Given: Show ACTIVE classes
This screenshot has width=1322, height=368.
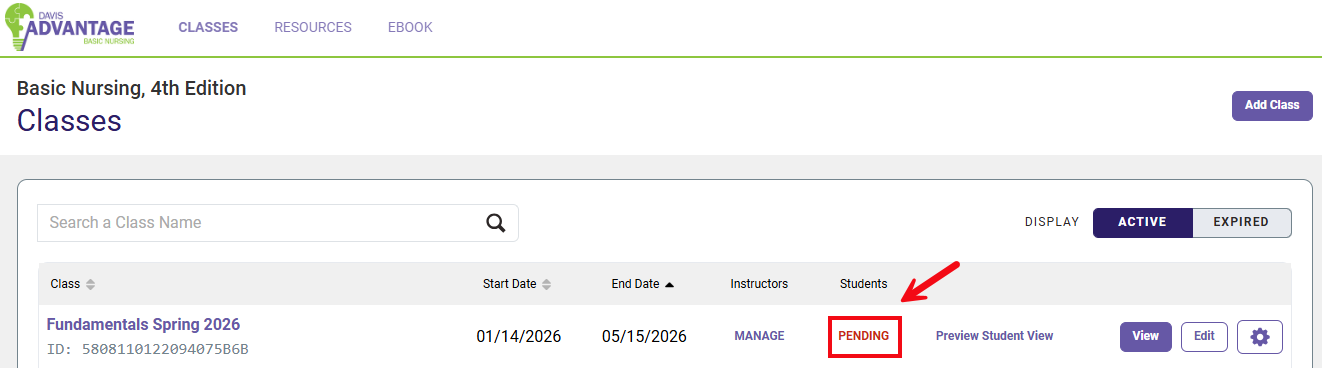Looking at the screenshot, I should point(1143,222).
